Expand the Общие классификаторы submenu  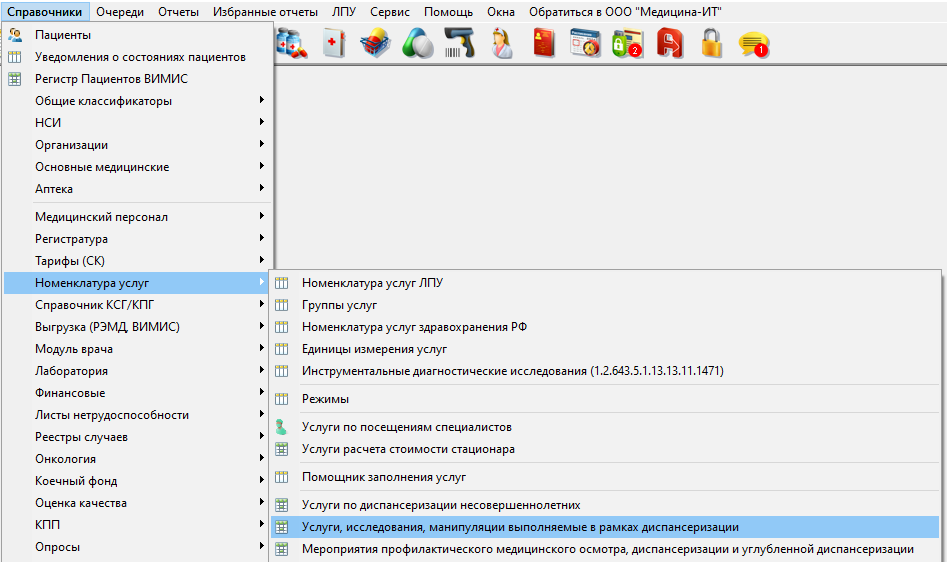pos(103,101)
